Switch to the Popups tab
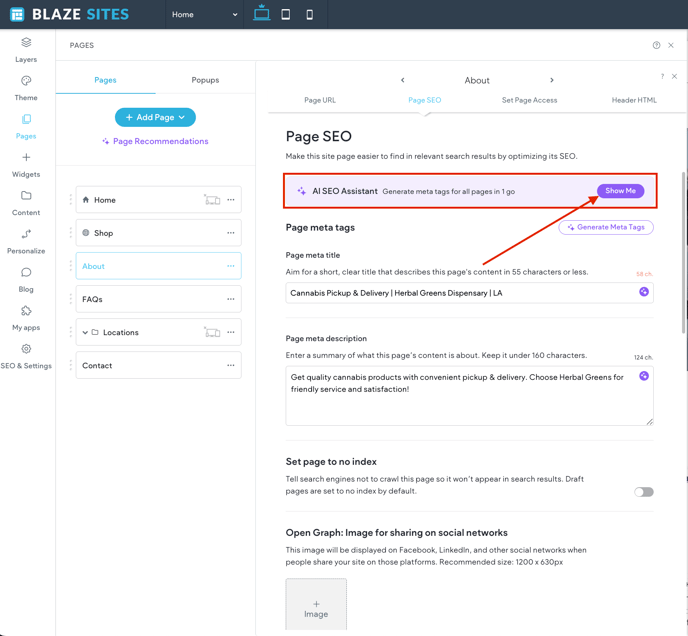This screenshot has height=636, width=688. click(x=205, y=80)
